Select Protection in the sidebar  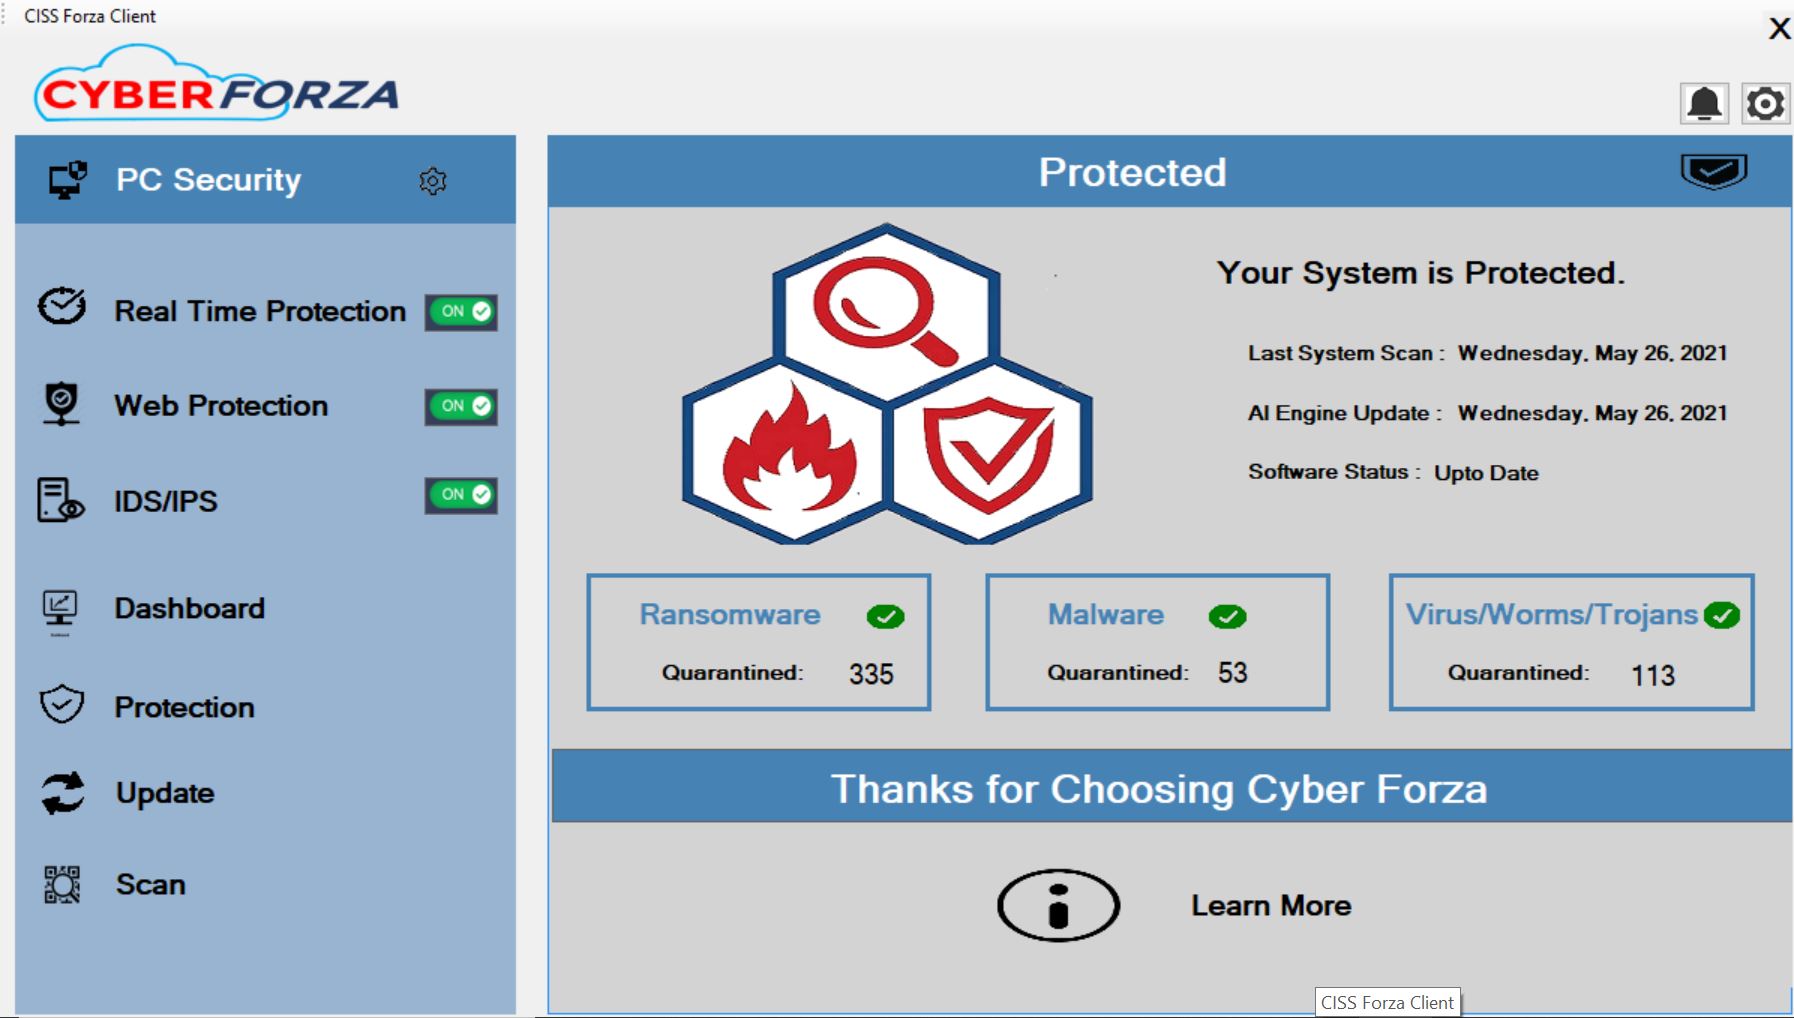[x=184, y=707]
